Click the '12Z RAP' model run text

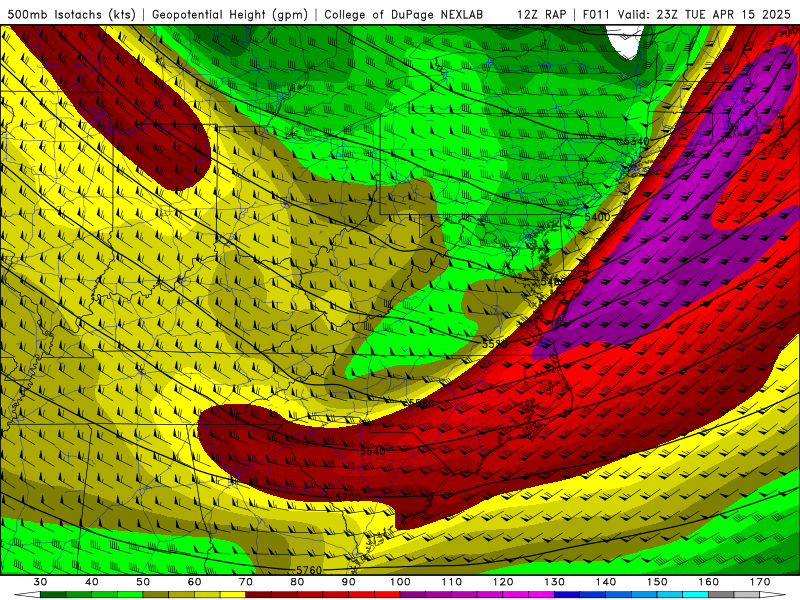(x=541, y=14)
